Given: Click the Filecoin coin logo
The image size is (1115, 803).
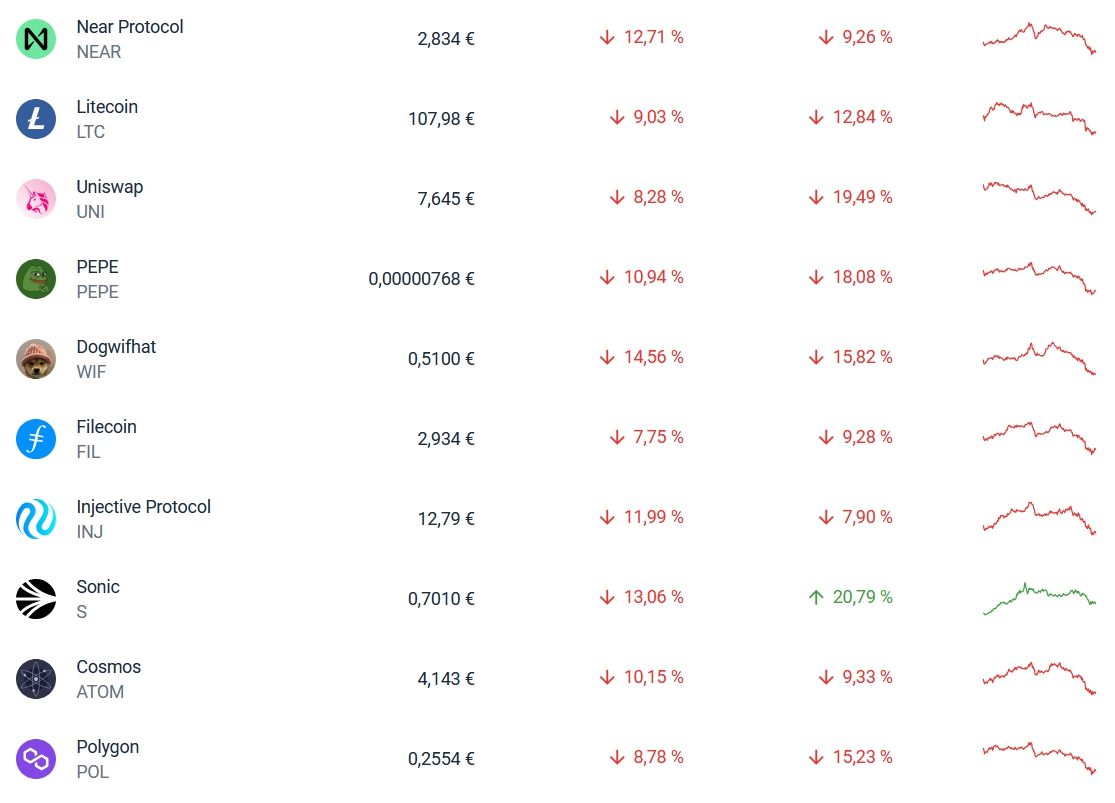Looking at the screenshot, I should 36,439.
